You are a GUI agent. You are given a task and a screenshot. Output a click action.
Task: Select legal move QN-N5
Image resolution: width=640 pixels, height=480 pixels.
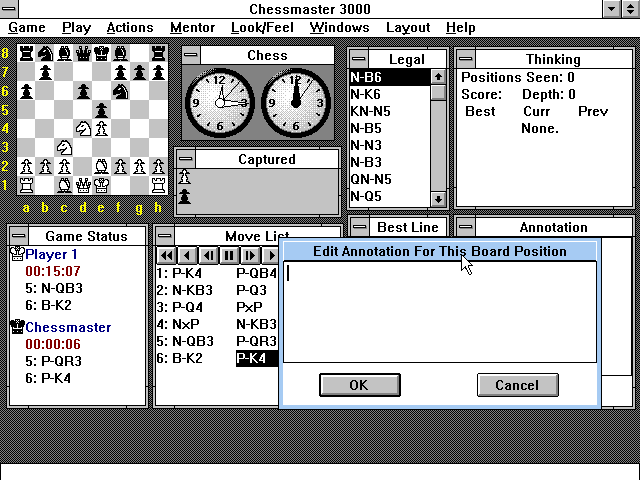click(x=390, y=179)
